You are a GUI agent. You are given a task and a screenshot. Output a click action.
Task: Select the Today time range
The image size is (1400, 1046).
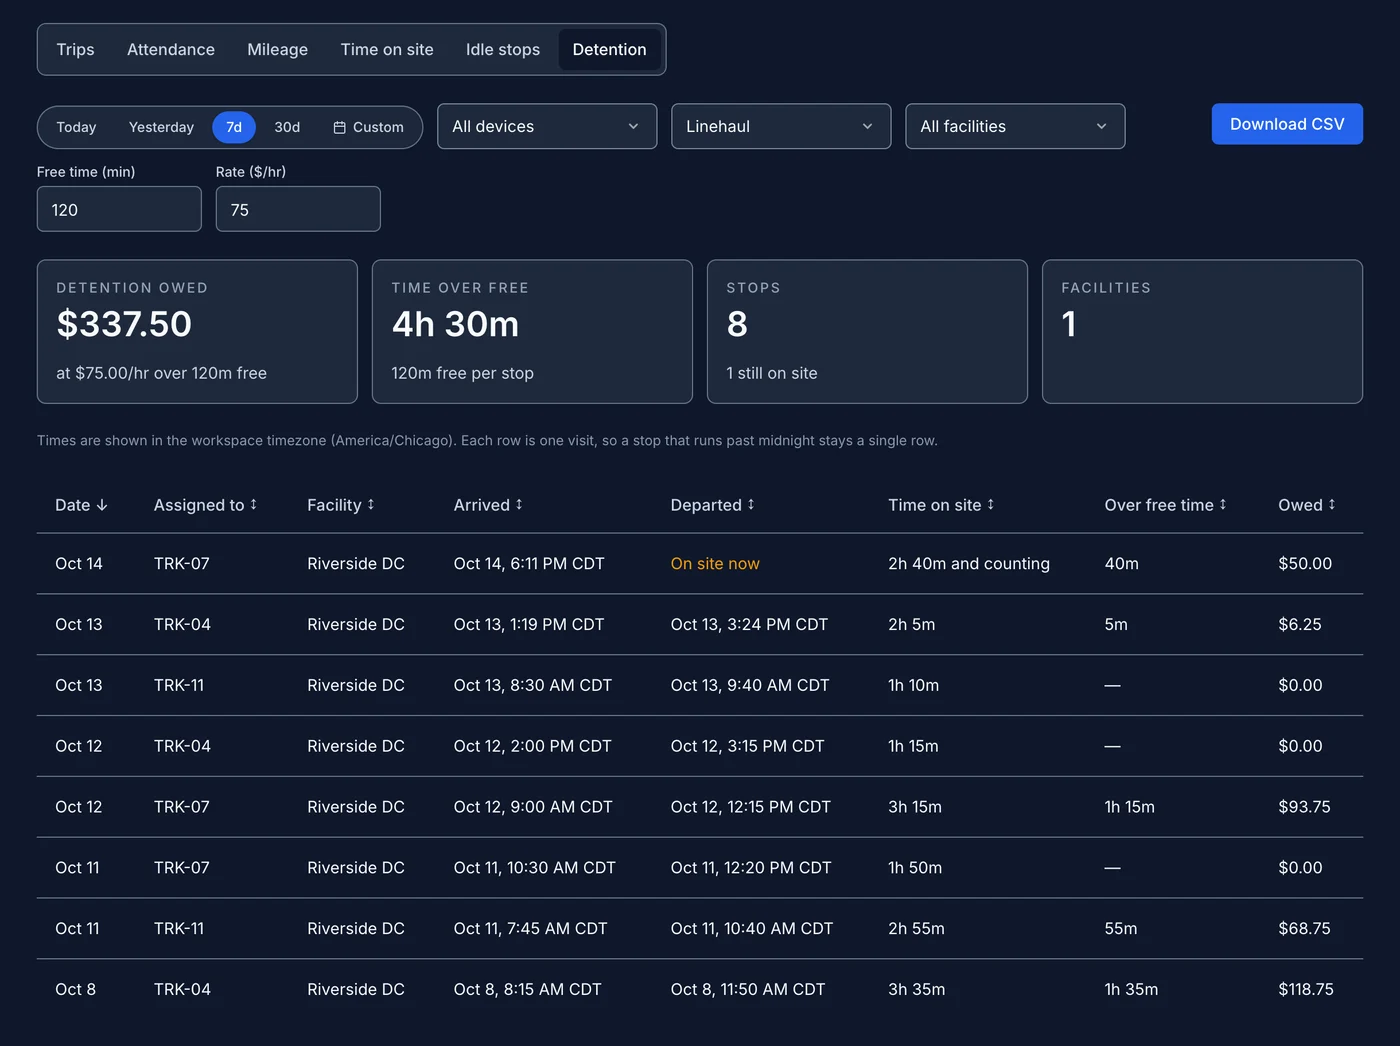coord(76,127)
